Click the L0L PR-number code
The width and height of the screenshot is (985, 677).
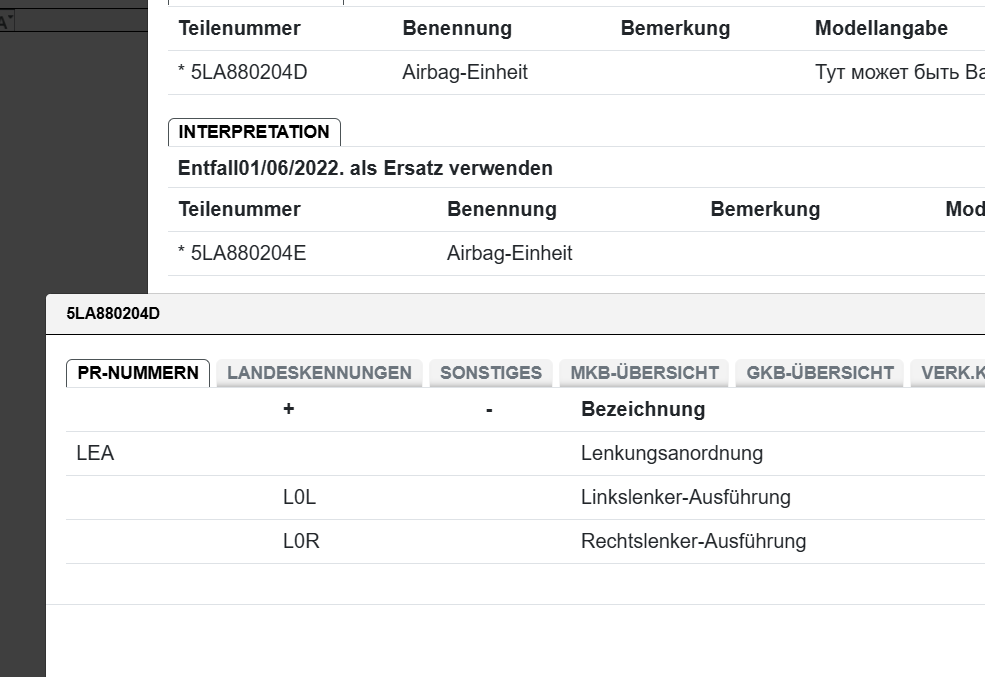[x=299, y=497]
